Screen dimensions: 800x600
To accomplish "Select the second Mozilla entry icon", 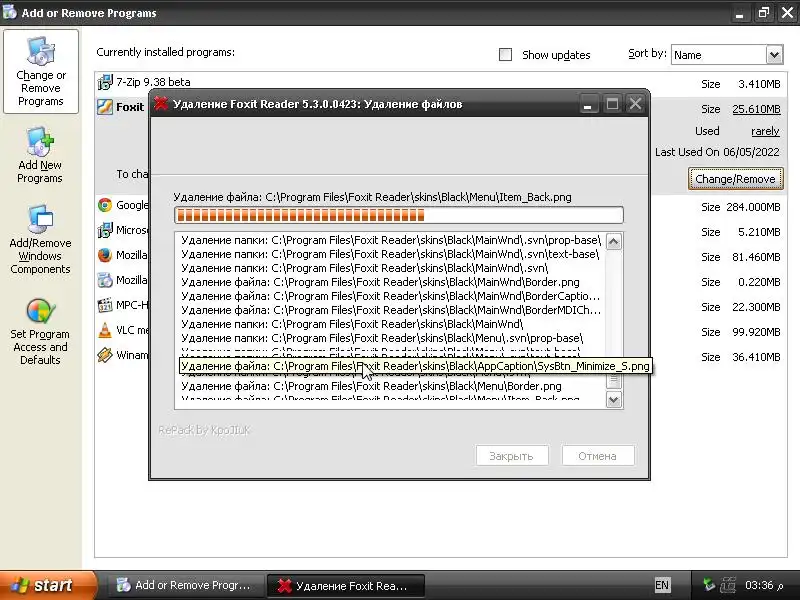I will click(x=105, y=280).
